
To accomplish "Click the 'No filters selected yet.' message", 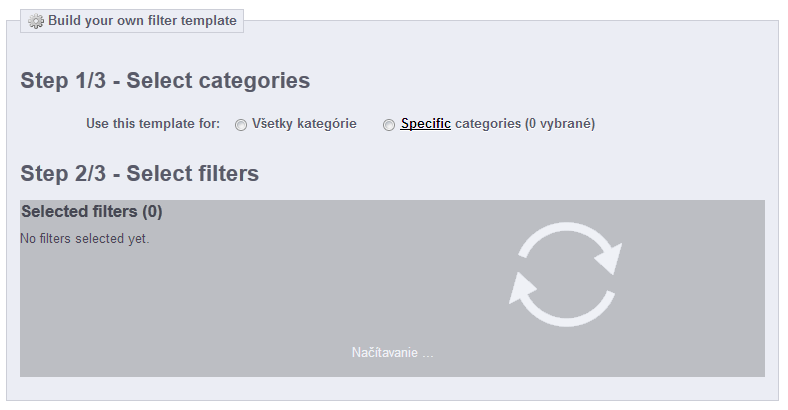I will click(x=84, y=238).
